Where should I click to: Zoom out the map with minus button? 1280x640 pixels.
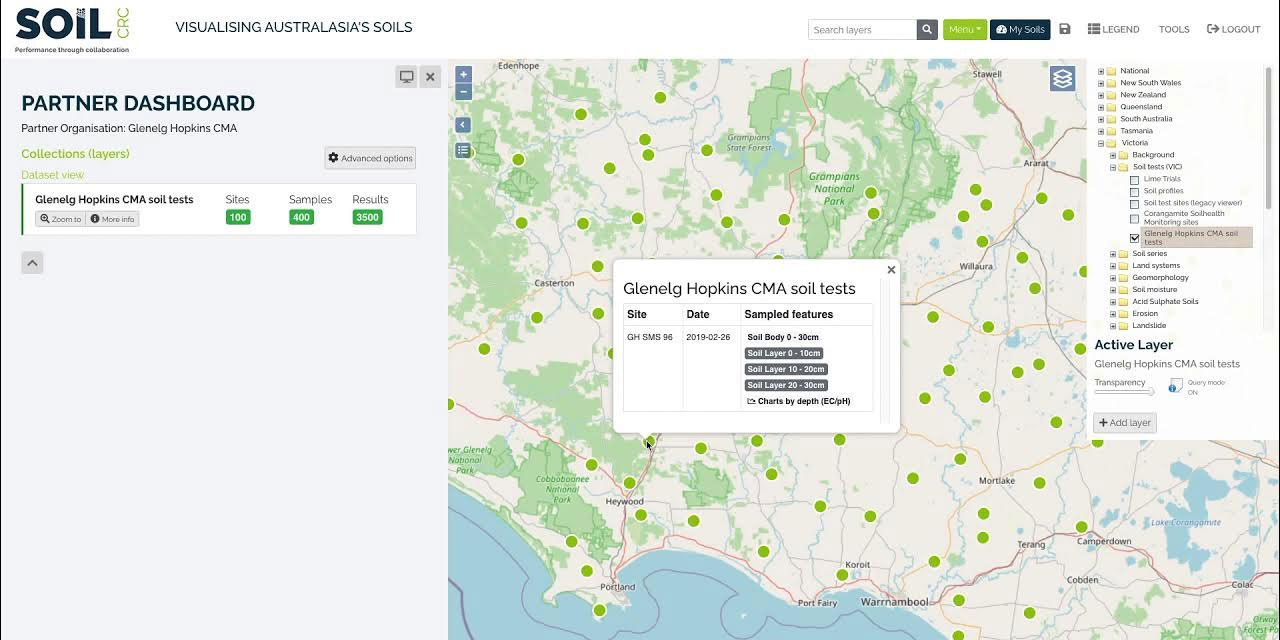tap(463, 91)
